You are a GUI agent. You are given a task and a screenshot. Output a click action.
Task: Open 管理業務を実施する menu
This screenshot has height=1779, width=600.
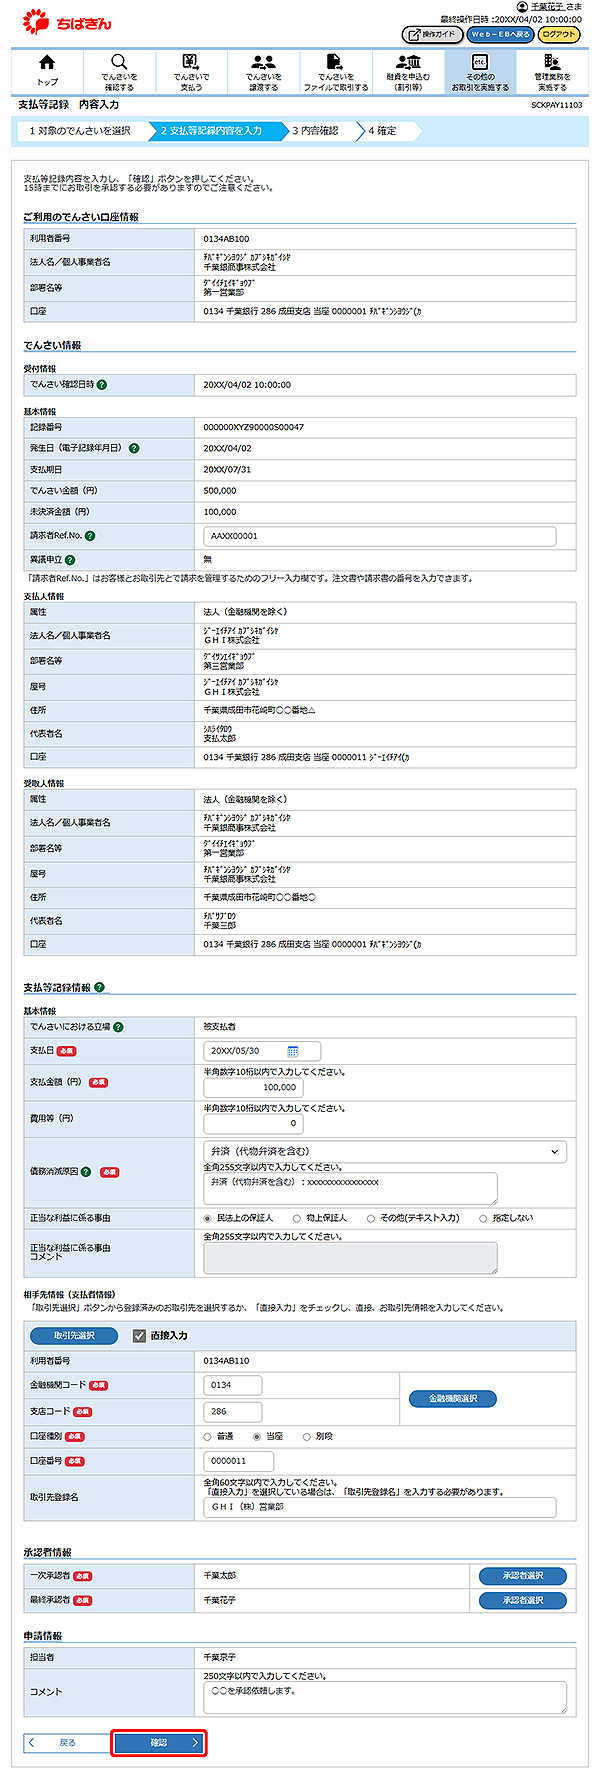click(x=552, y=72)
